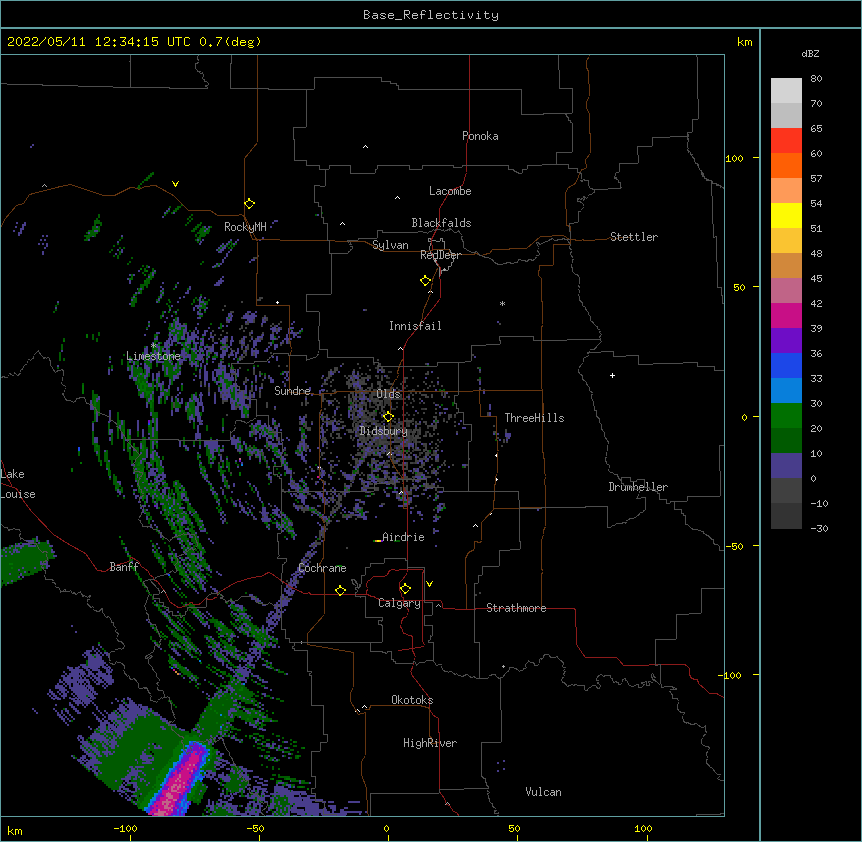
Task: Click the Base_Reflectivity title text
Action: 430,15
